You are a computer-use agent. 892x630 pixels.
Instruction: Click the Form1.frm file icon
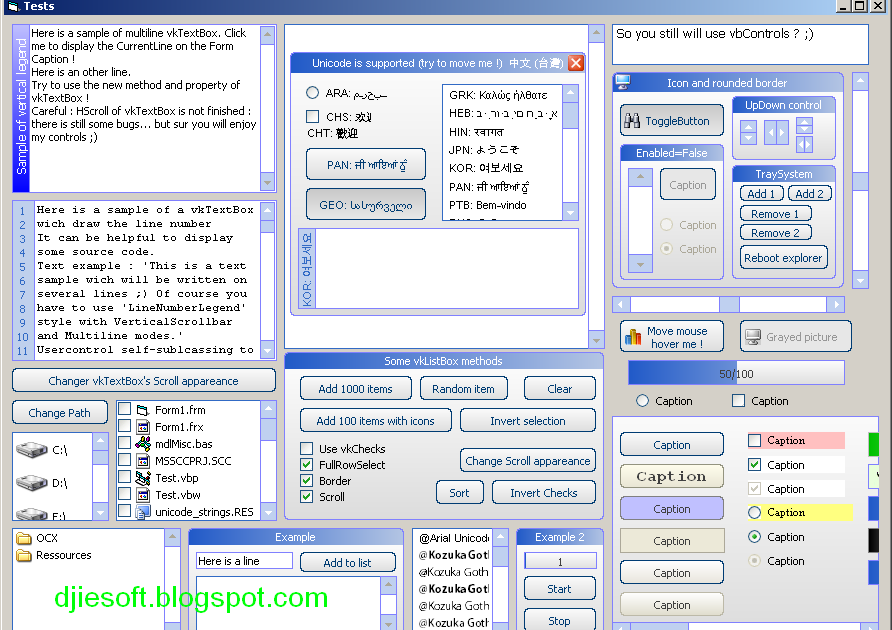(143, 410)
